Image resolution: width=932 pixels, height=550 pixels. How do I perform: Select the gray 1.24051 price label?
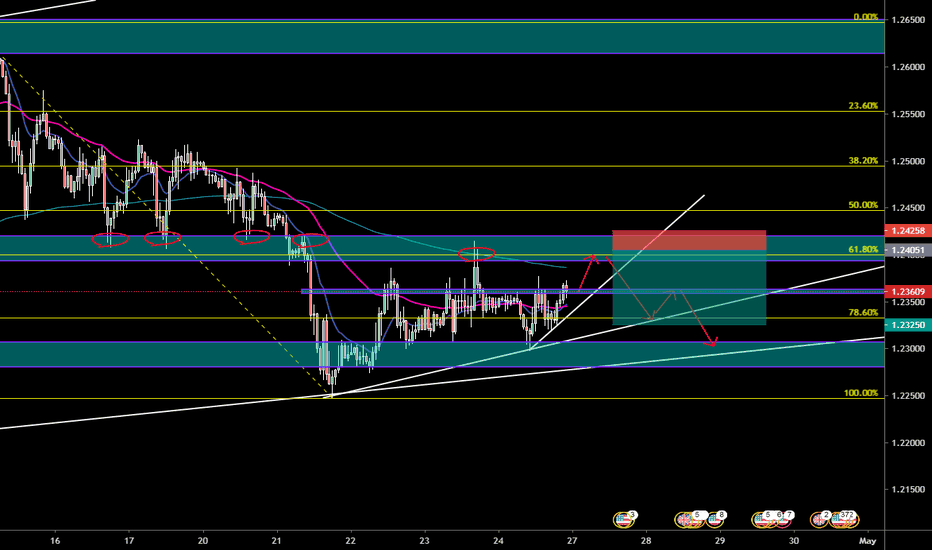pyautogui.click(x=908, y=250)
